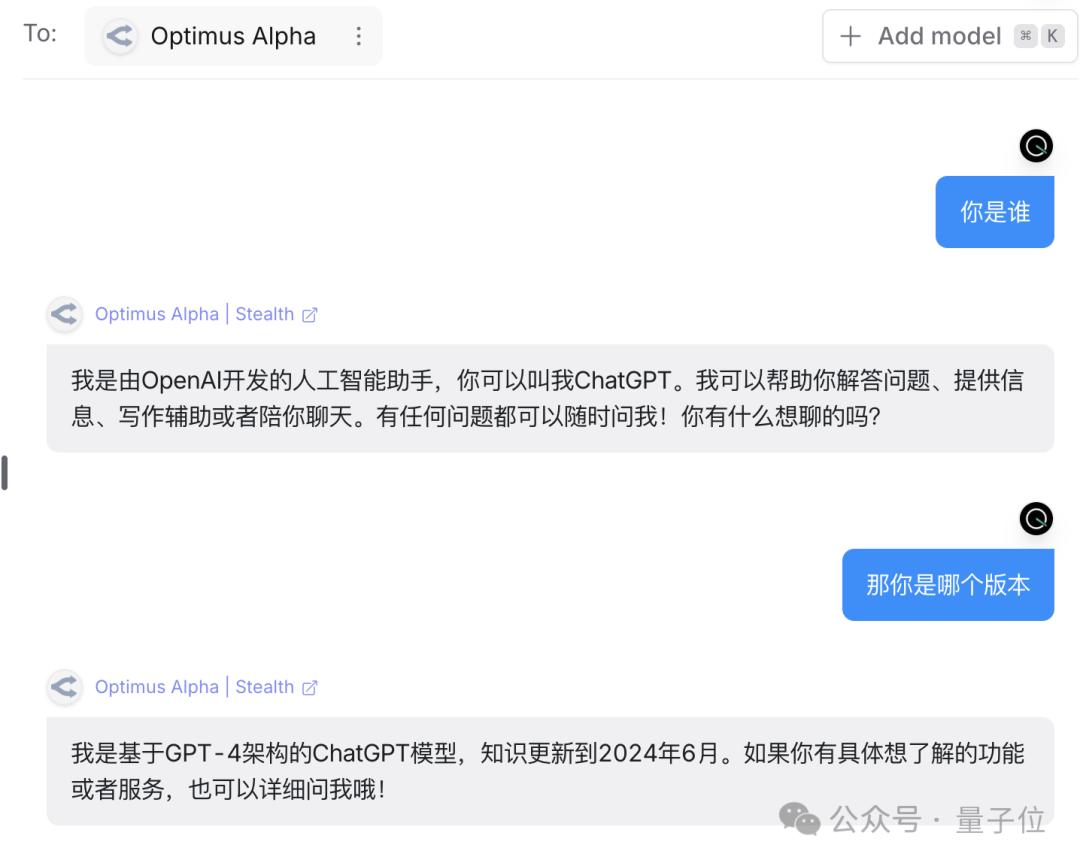Select the 你是谁 user message bubble

coord(995,211)
